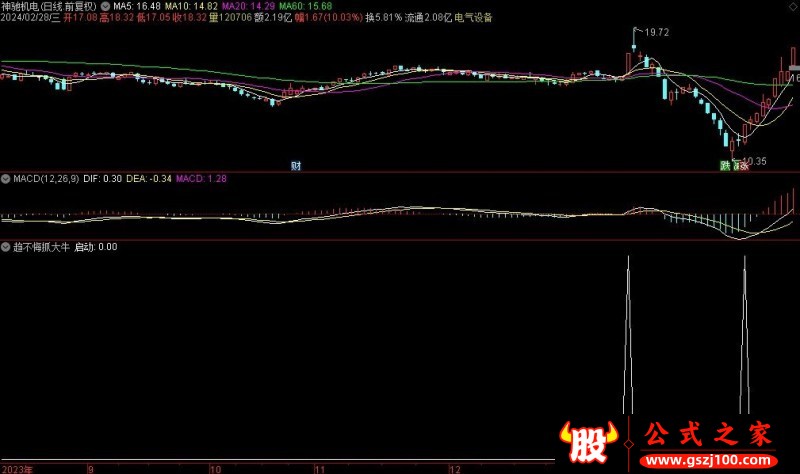800x474 pixels.
Task: Click the purple MACD value label
Action: point(202,178)
